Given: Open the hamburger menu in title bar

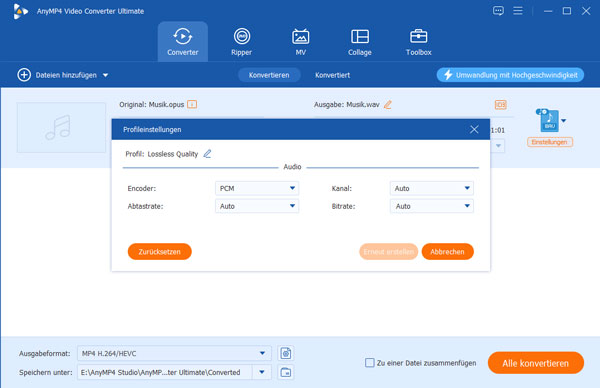Looking at the screenshot, I should 518,11.
